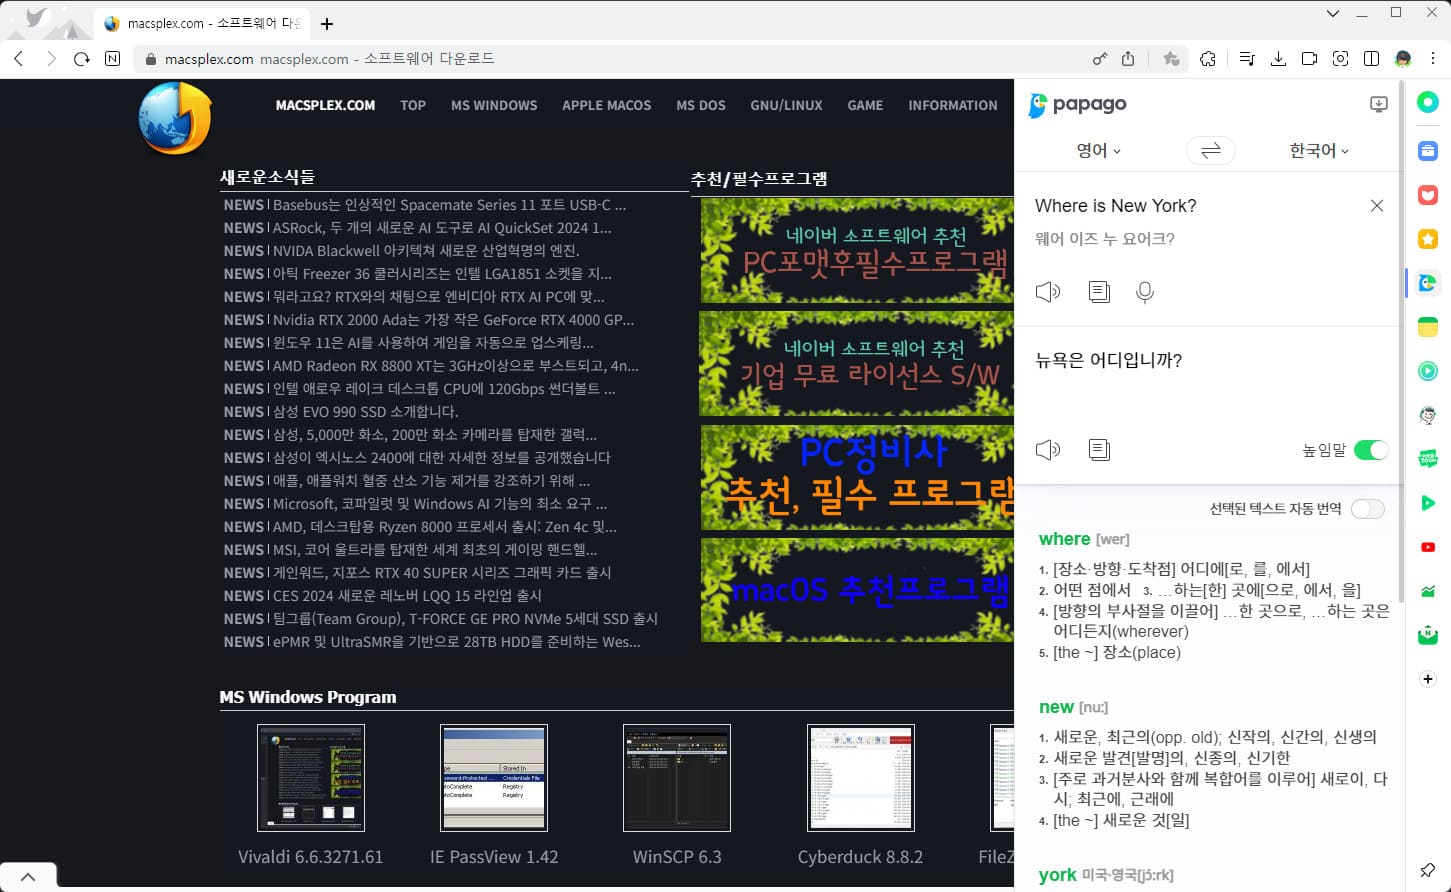Open the Papago parrot sidebar icon

[1428, 283]
